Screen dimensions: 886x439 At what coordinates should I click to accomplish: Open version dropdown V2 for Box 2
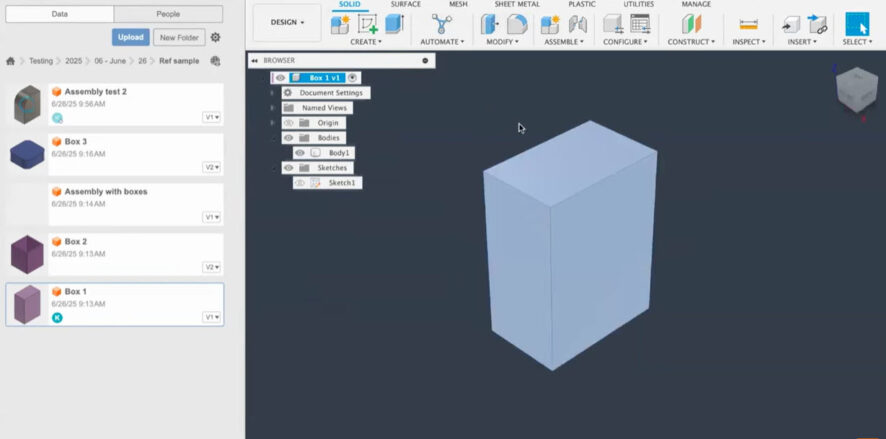coord(212,267)
